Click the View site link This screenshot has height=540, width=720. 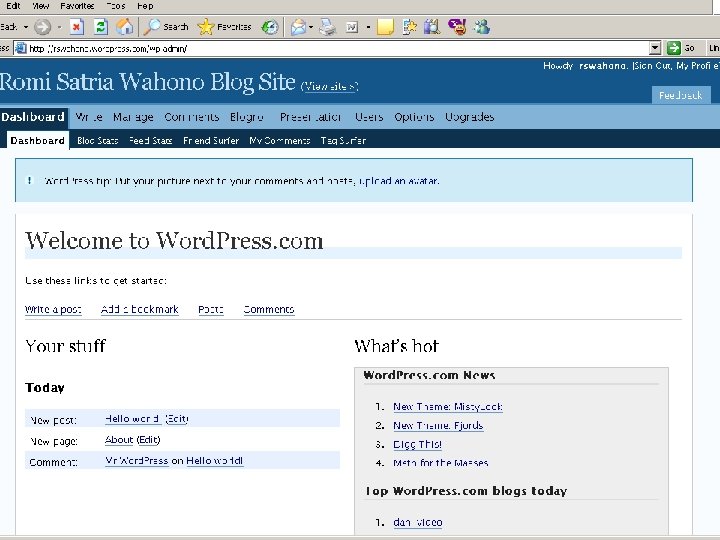click(x=330, y=86)
